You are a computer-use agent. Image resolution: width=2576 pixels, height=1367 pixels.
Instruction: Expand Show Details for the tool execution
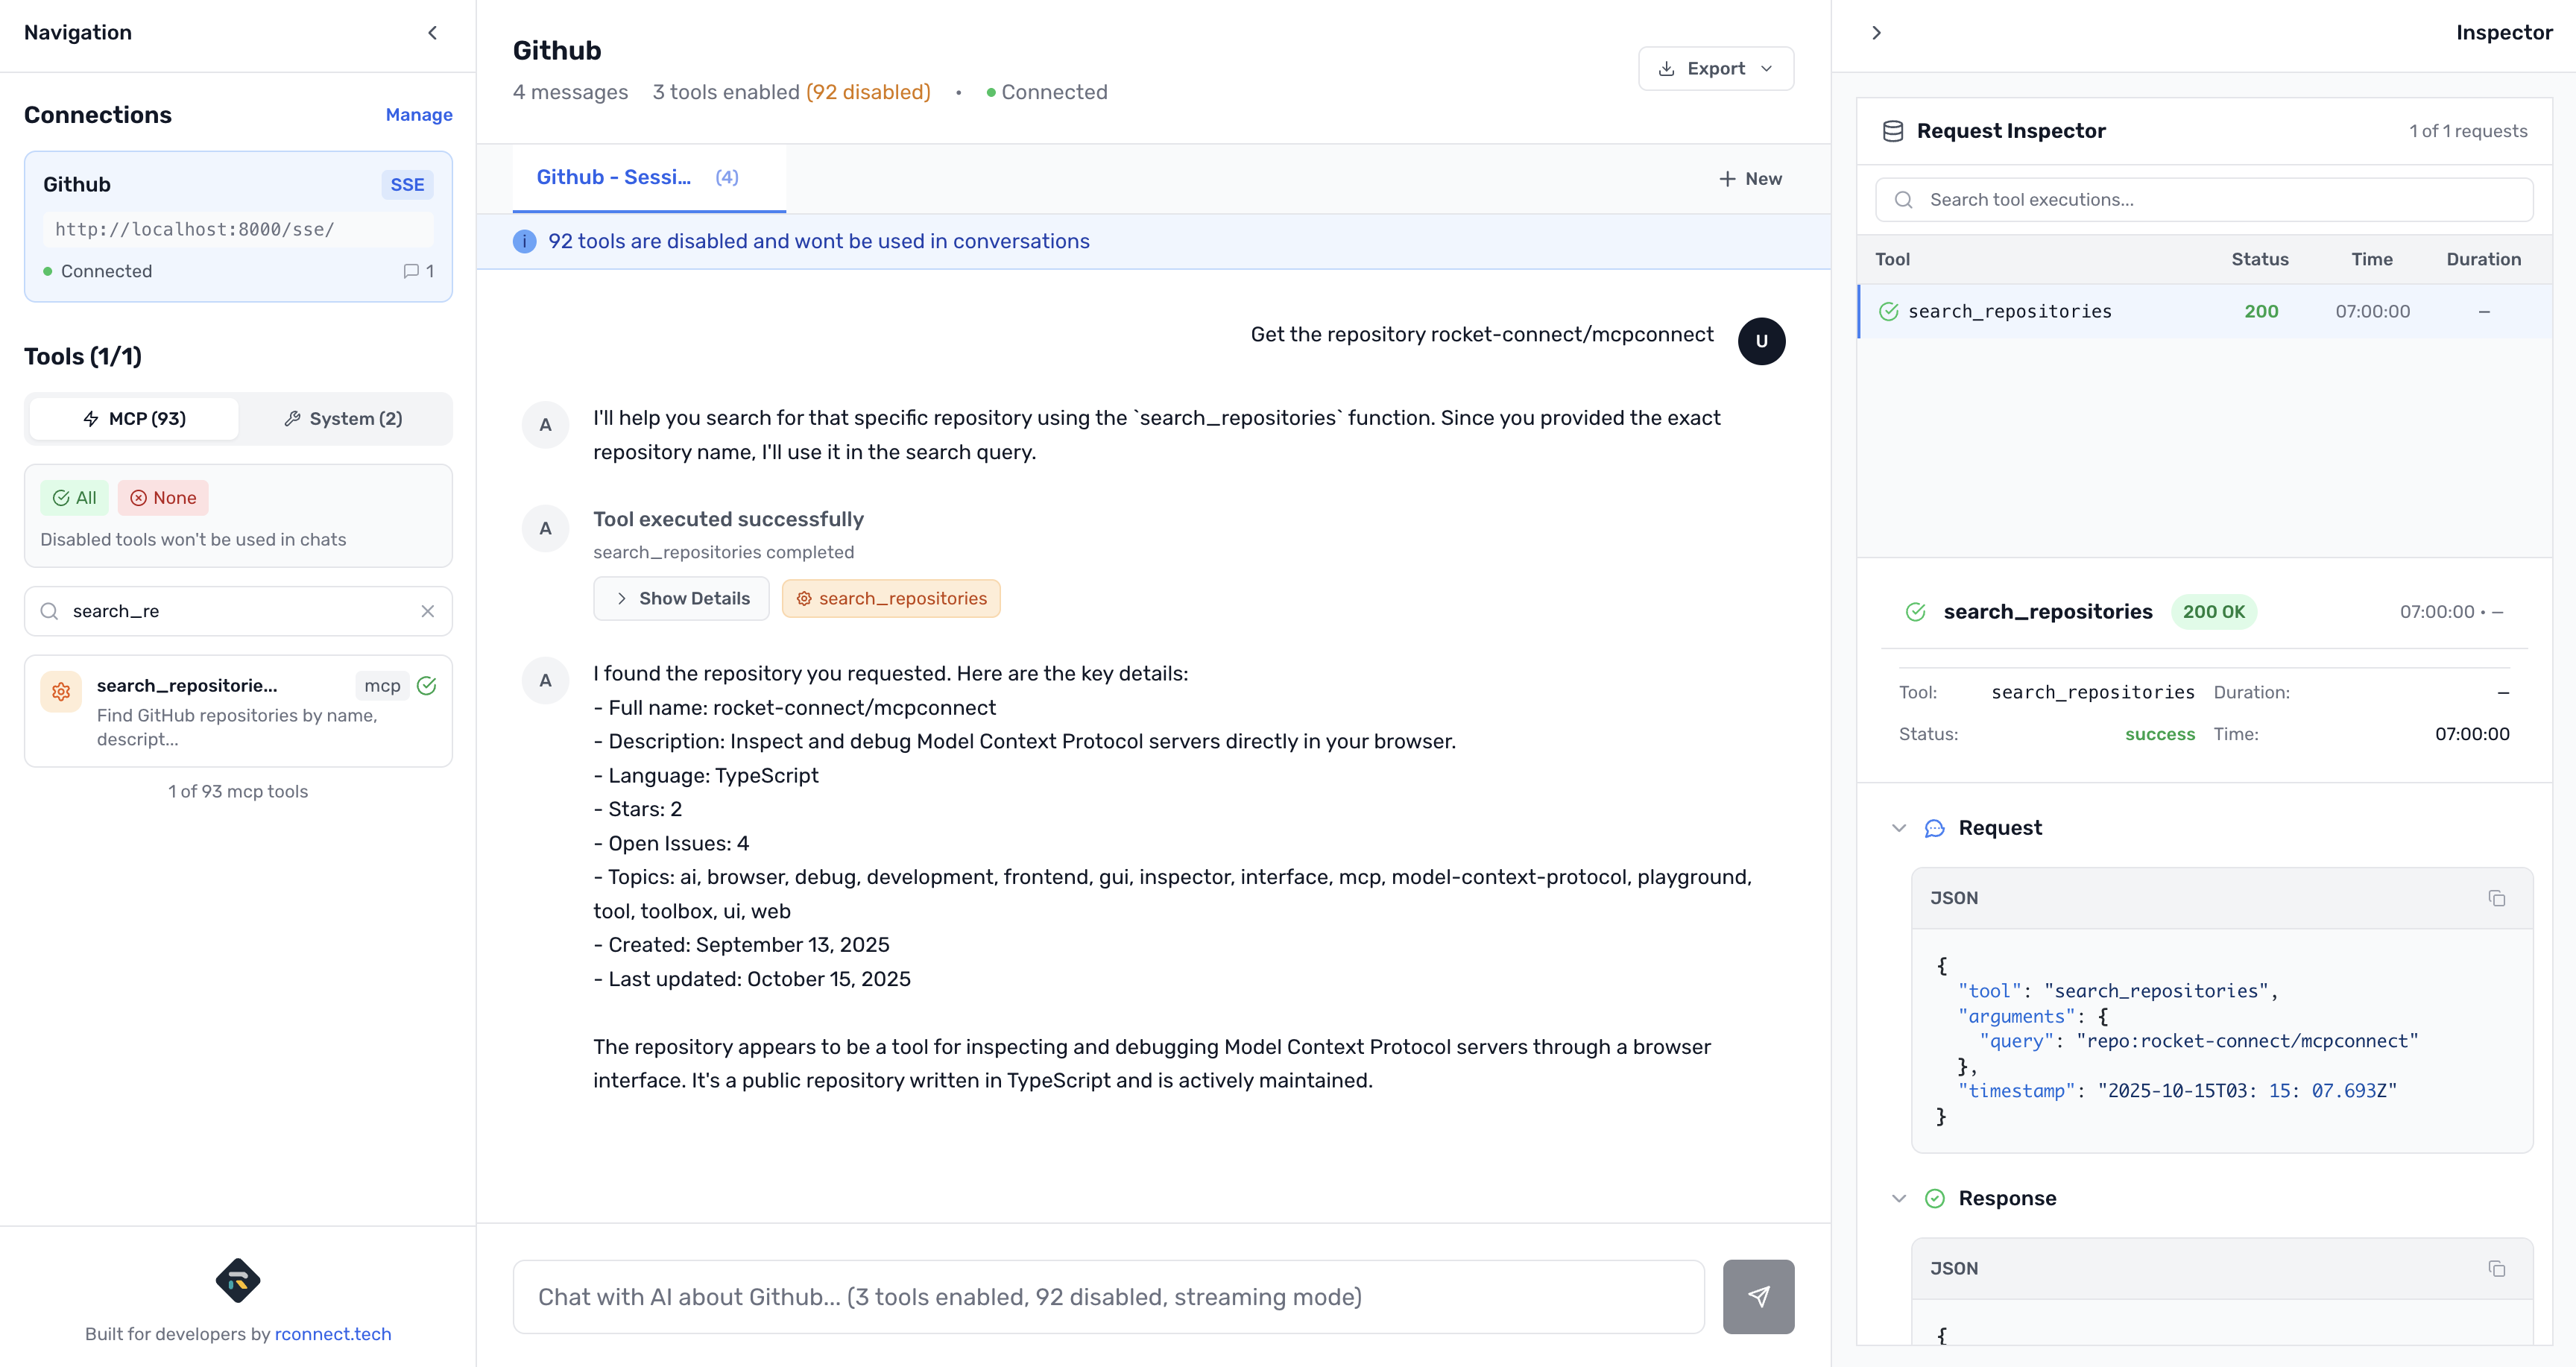pyautogui.click(x=681, y=598)
